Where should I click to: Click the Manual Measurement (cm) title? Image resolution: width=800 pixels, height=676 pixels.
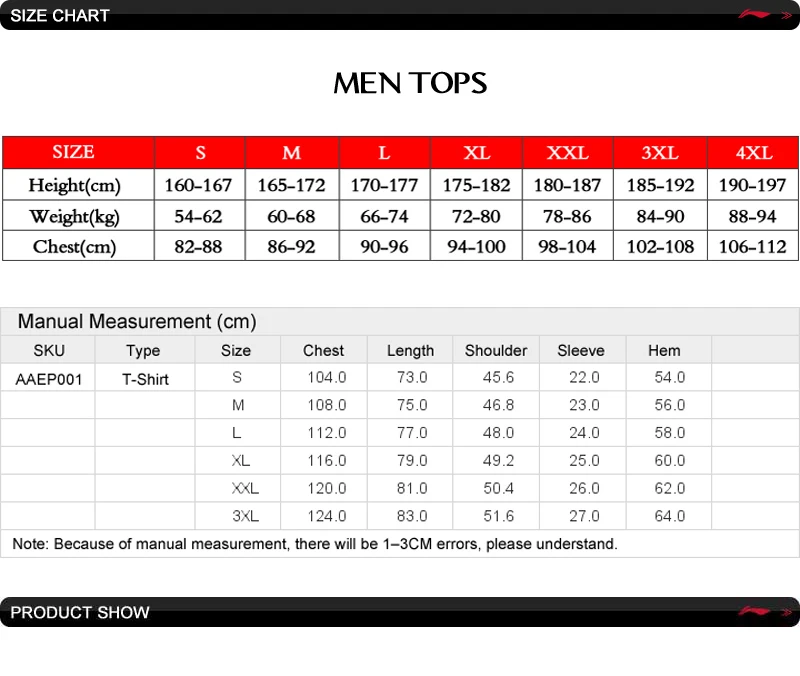pyautogui.click(x=137, y=321)
